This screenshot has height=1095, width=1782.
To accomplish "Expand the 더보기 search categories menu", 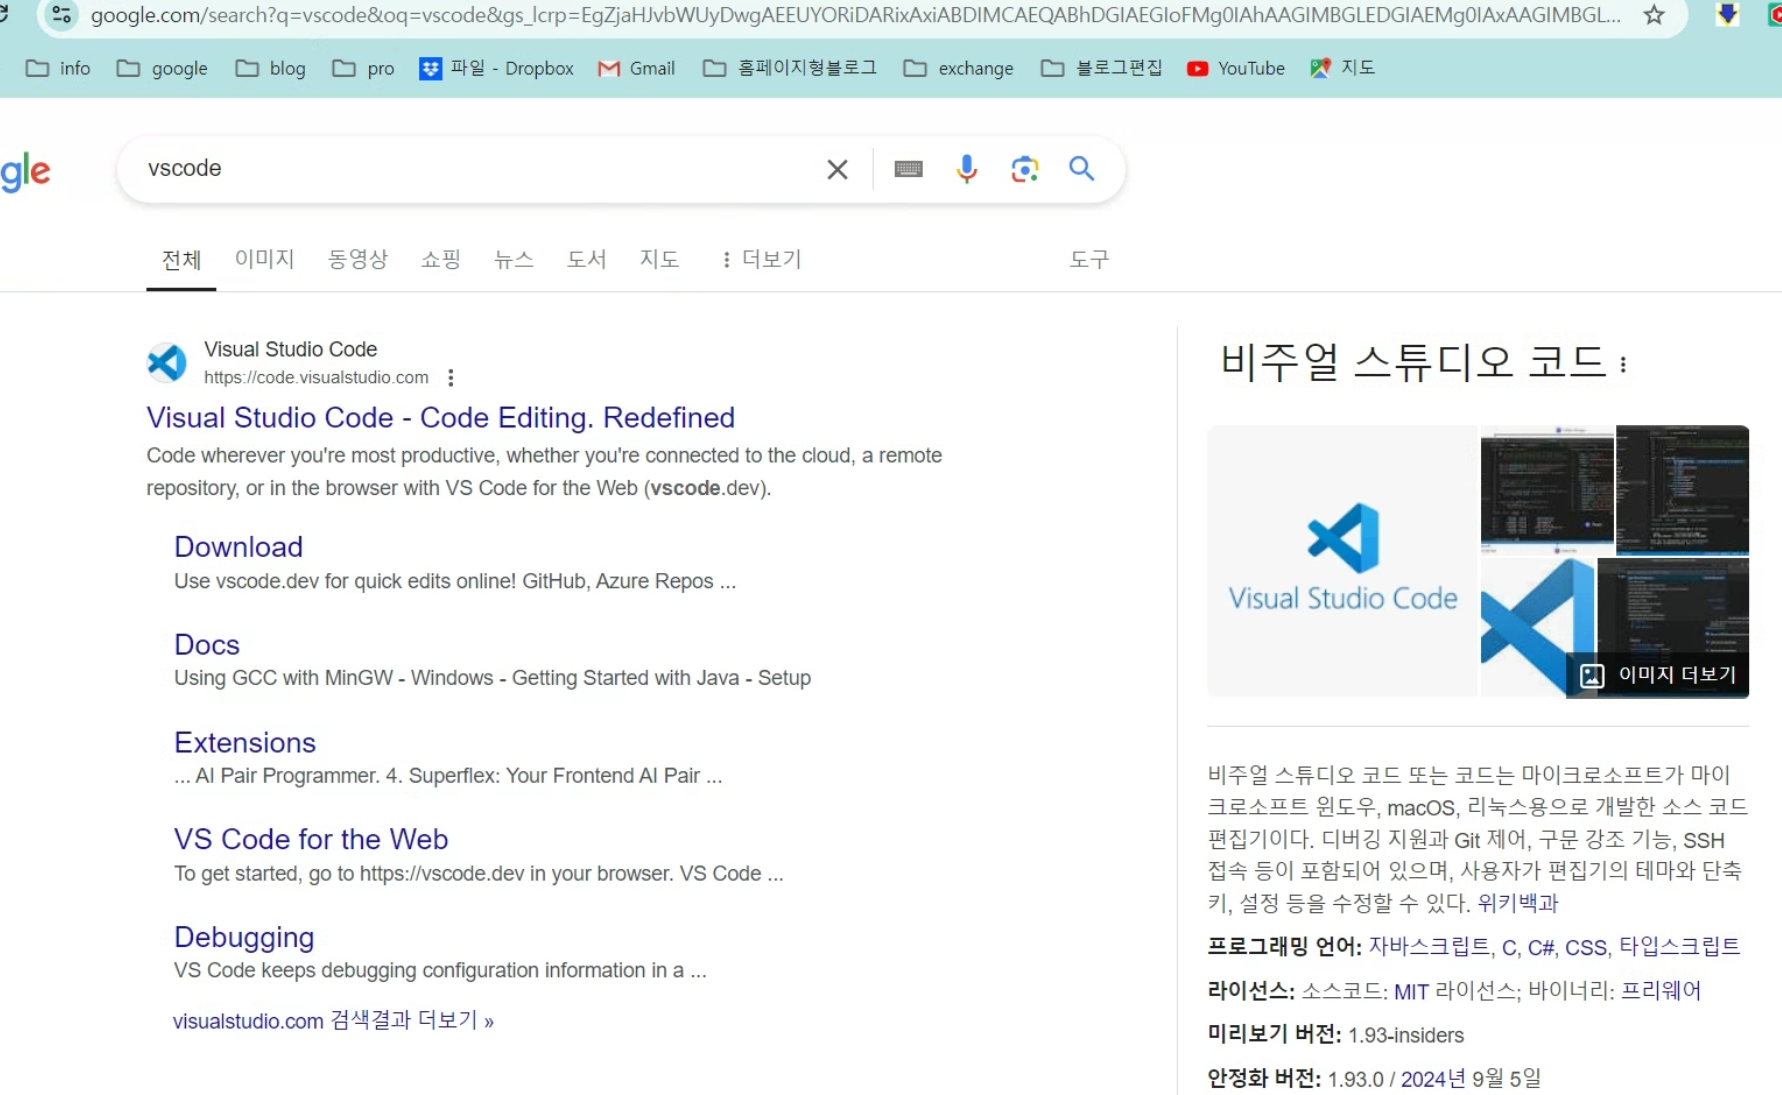I will point(761,260).
